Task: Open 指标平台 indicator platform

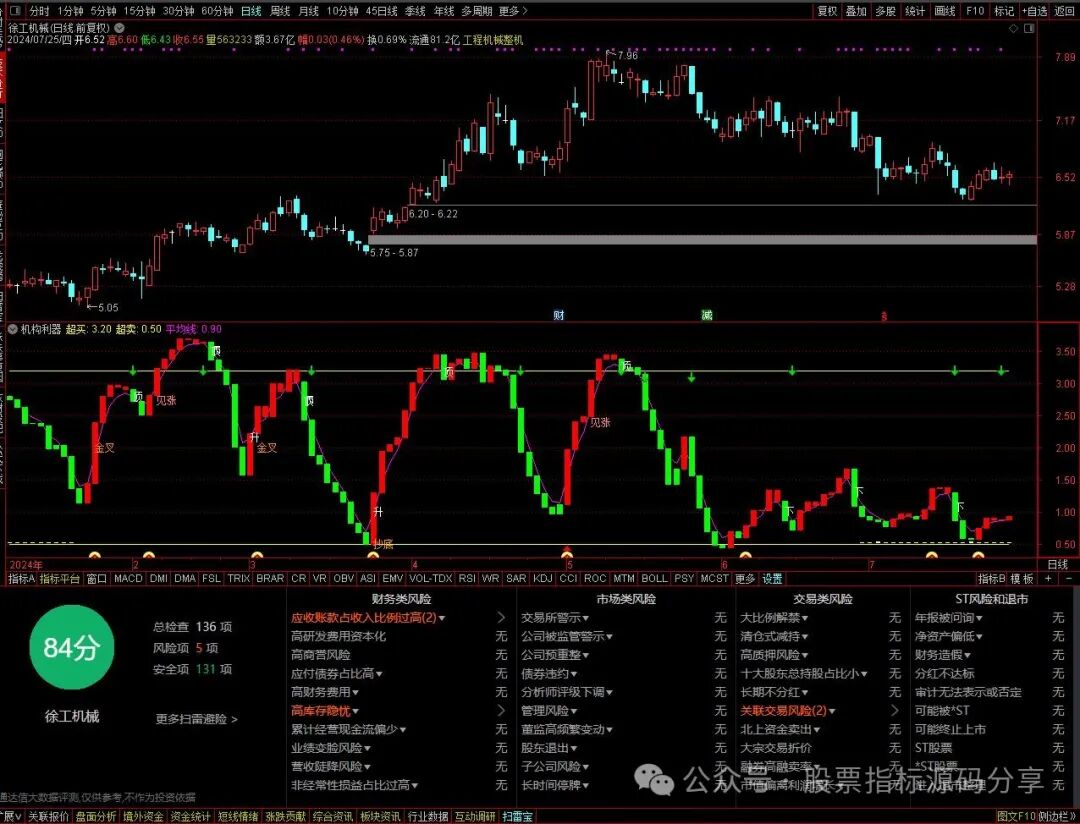Action: [x=59, y=579]
